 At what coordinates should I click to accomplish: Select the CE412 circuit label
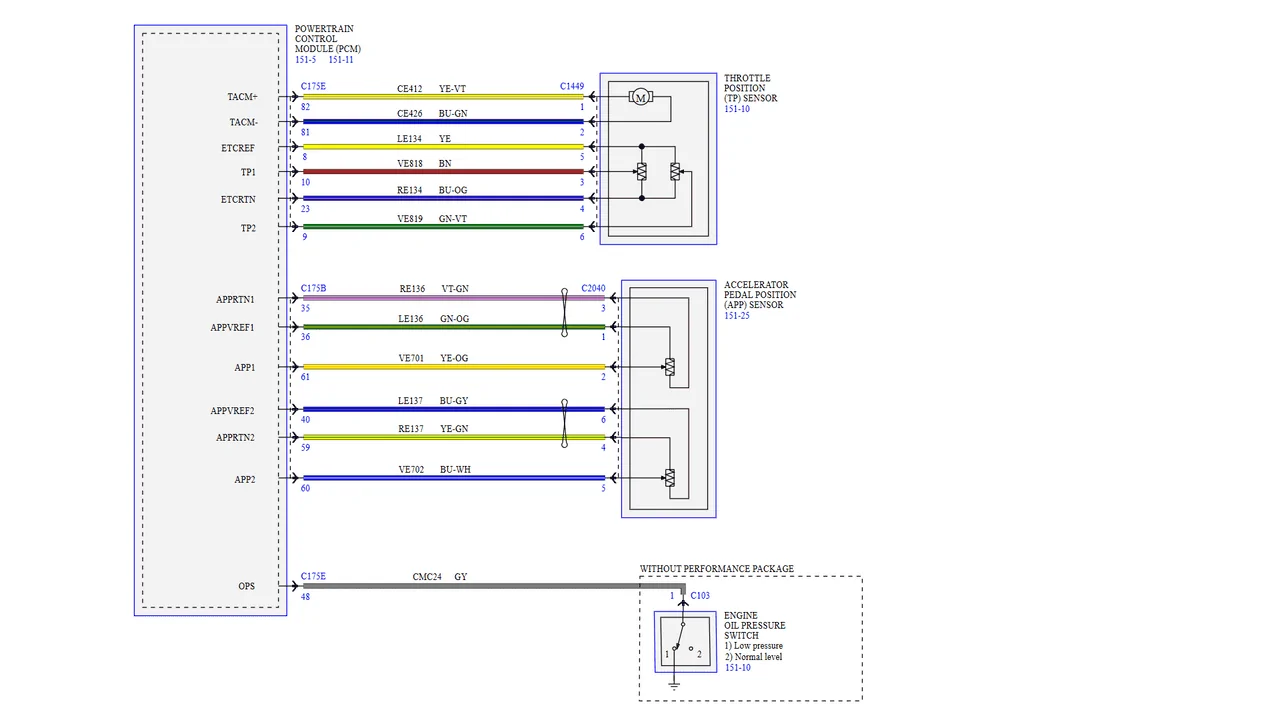click(x=411, y=89)
